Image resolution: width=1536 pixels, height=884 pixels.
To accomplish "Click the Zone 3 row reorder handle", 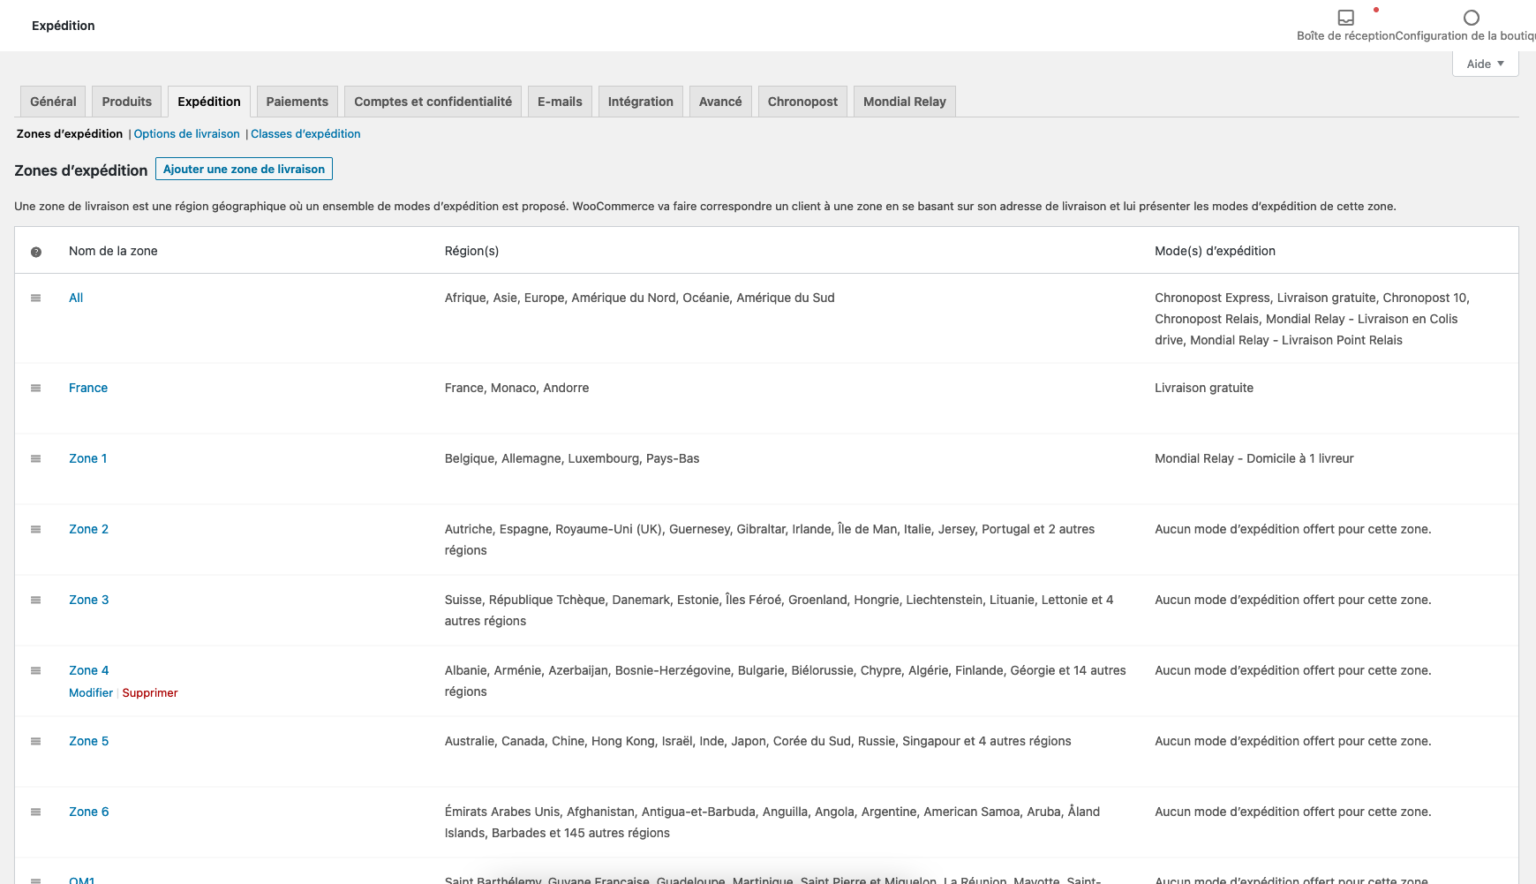I will [36, 600].
